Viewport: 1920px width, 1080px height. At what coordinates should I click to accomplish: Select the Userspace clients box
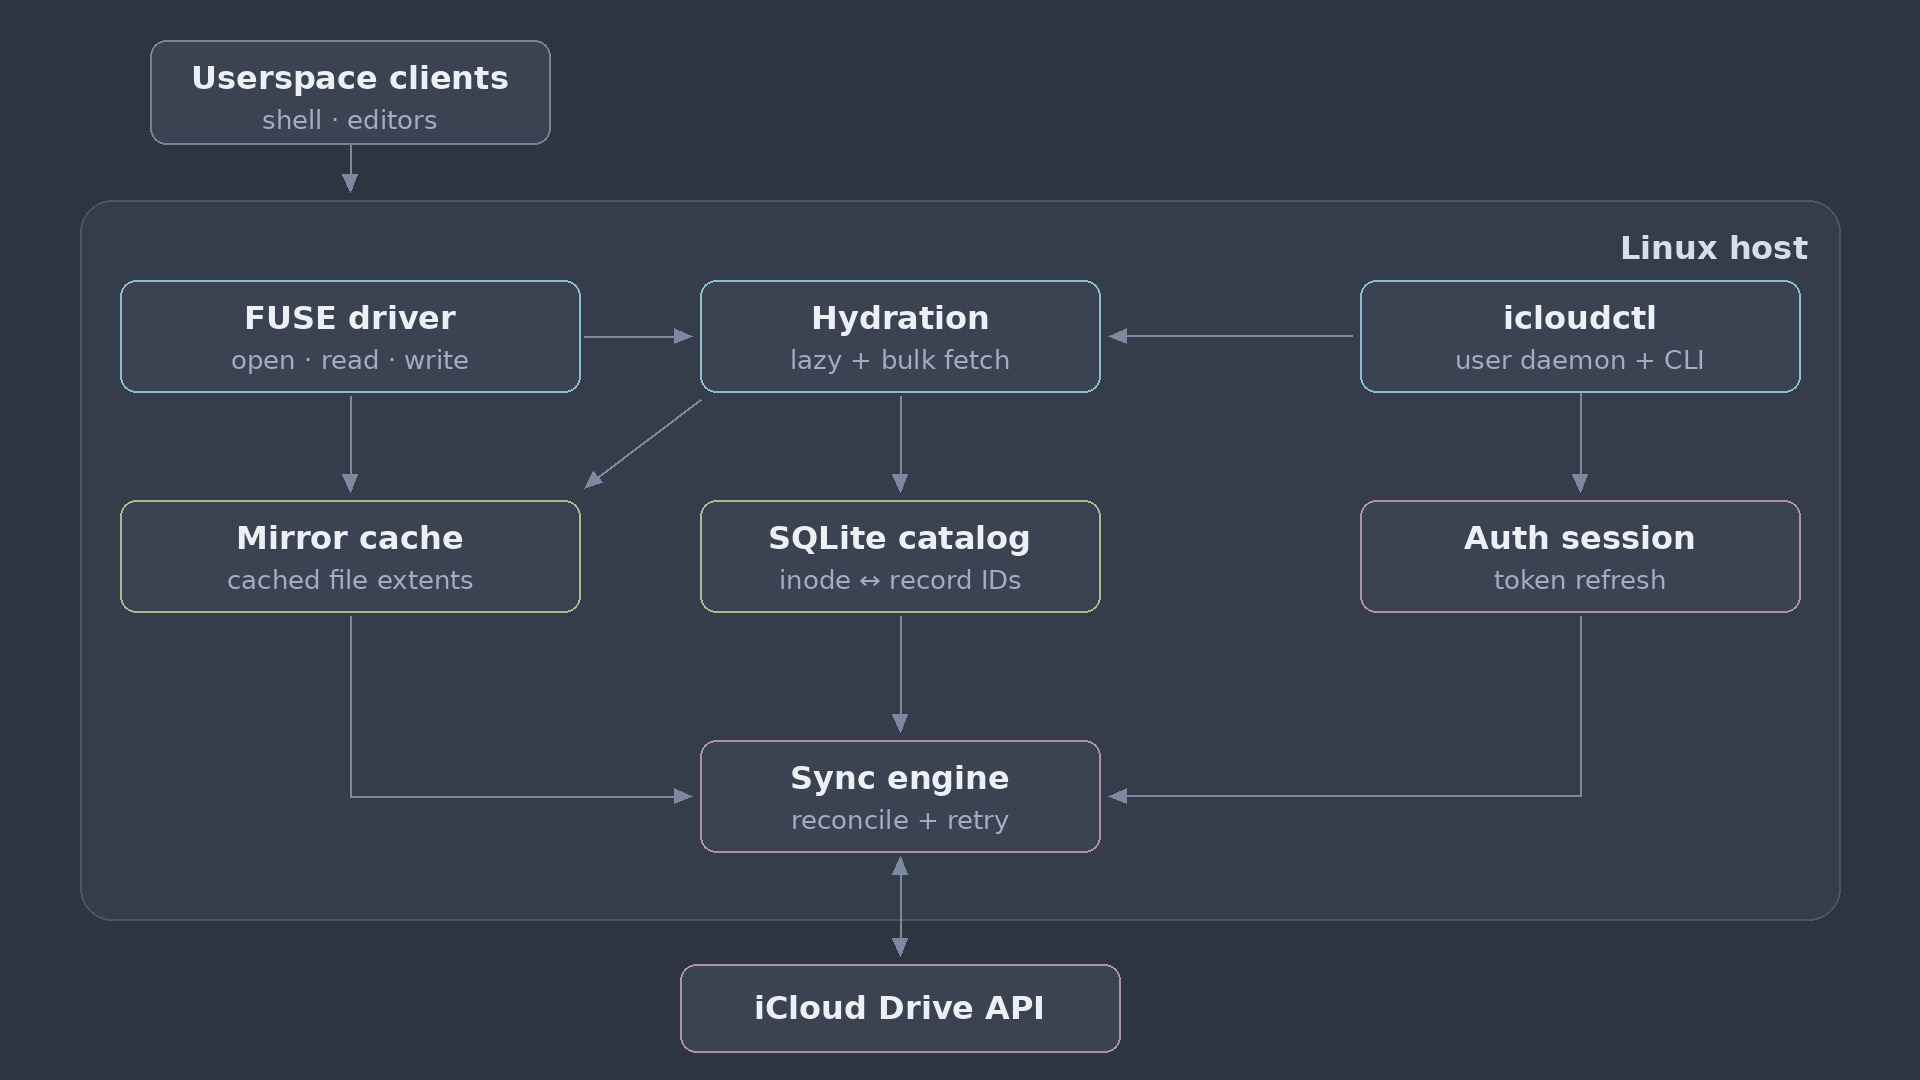click(350, 92)
